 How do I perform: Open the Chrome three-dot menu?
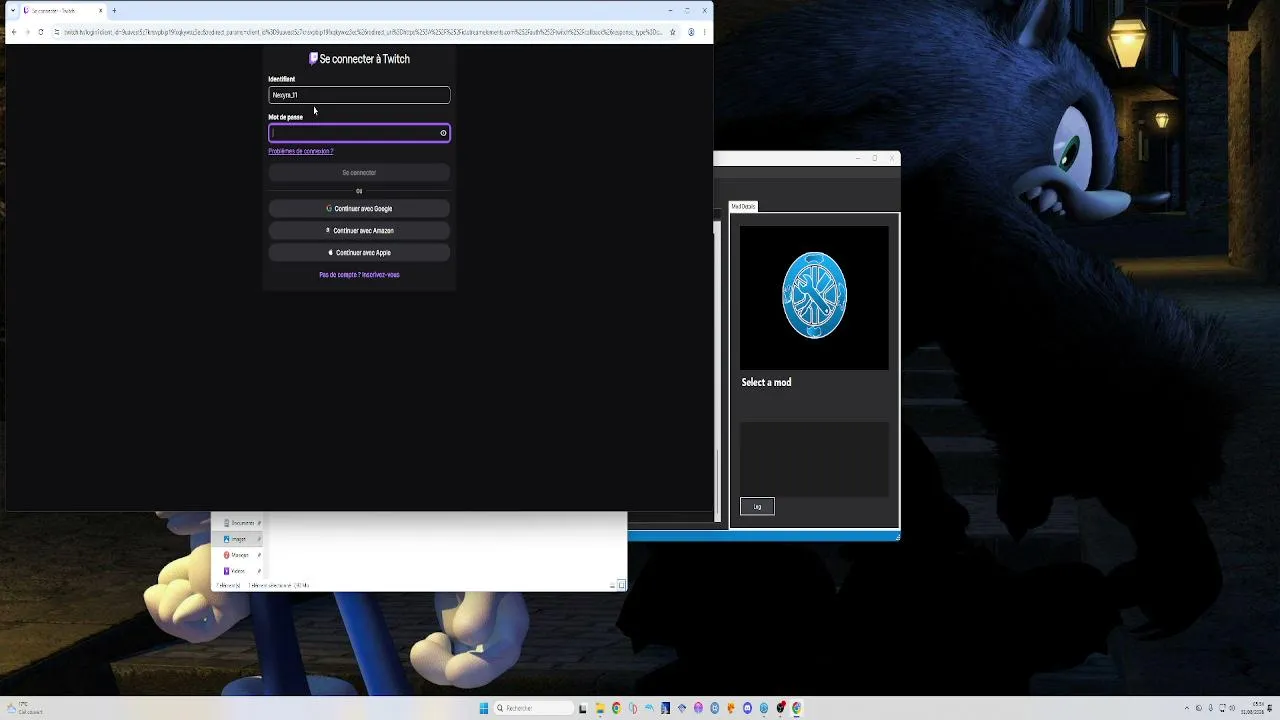pyautogui.click(x=704, y=32)
